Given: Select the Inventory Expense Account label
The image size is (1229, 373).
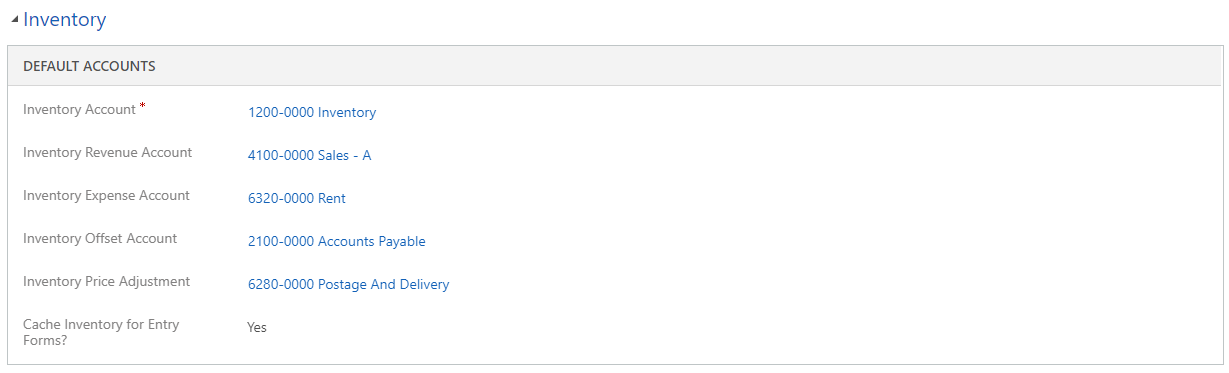Looking at the screenshot, I should [106, 196].
